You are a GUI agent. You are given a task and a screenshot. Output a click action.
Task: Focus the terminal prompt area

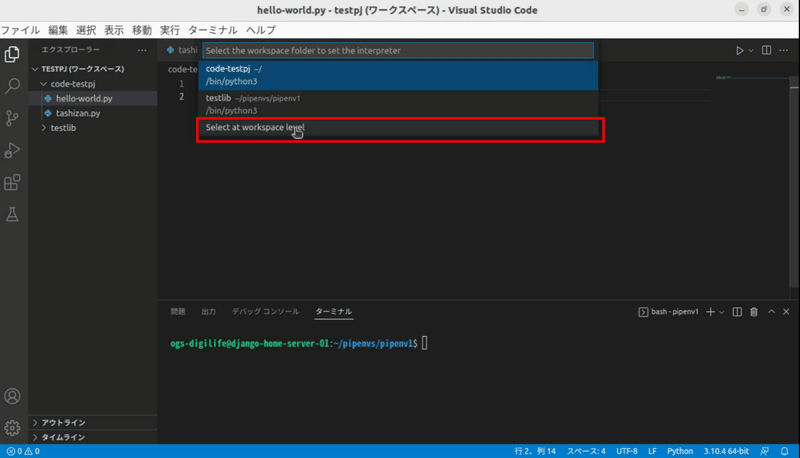424,344
